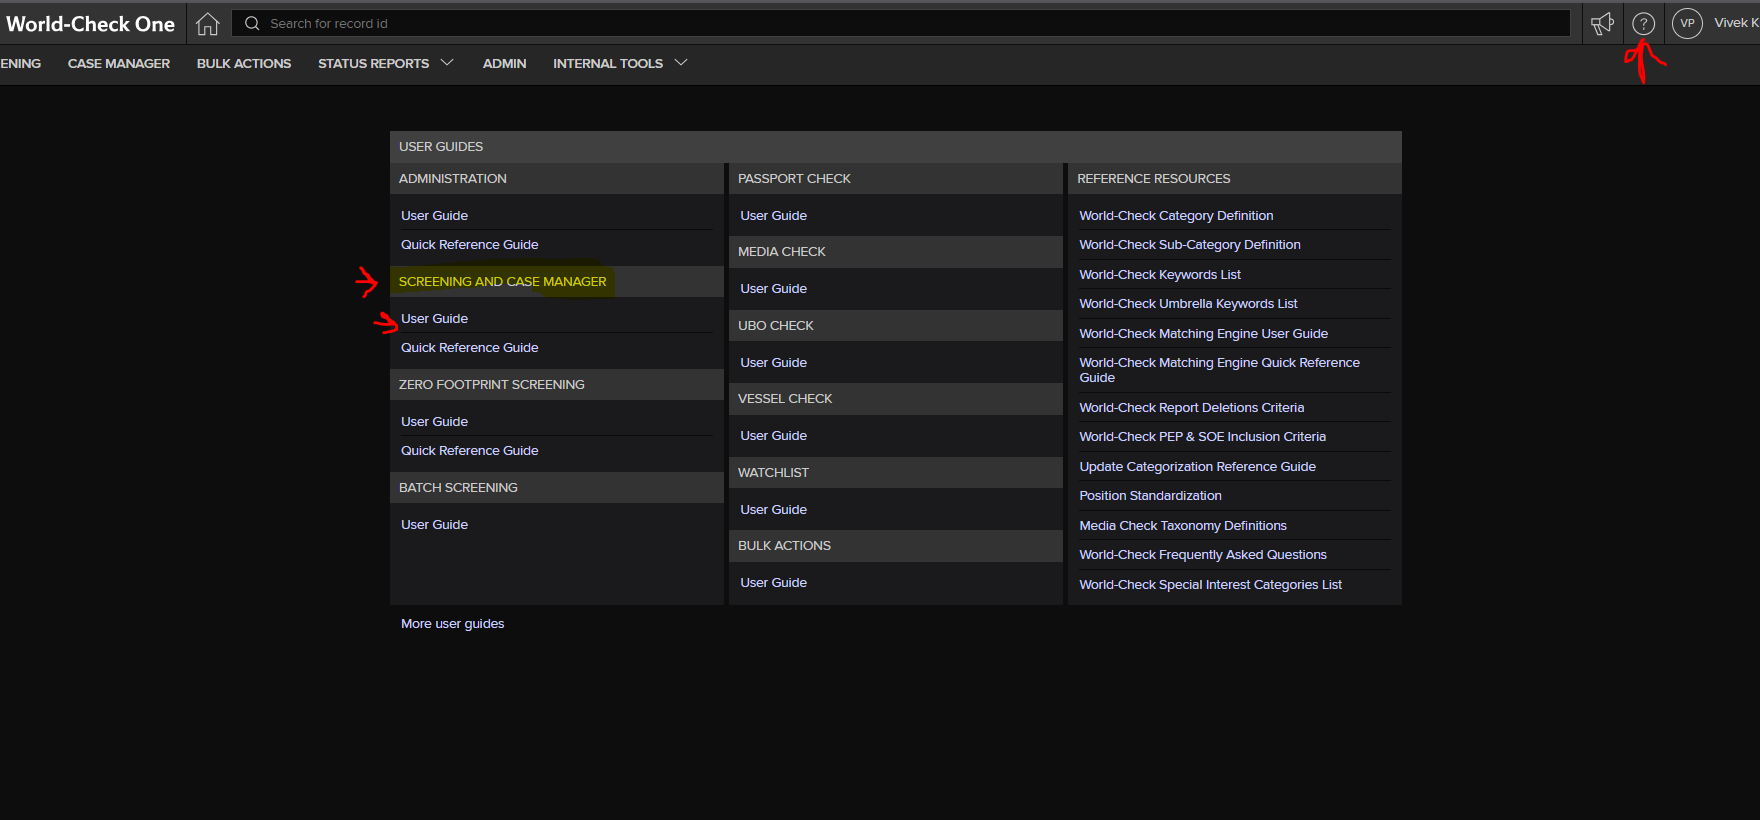Expand the Status Reports dropdown chevron
Screen dimensions: 1760x820
pos(447,63)
